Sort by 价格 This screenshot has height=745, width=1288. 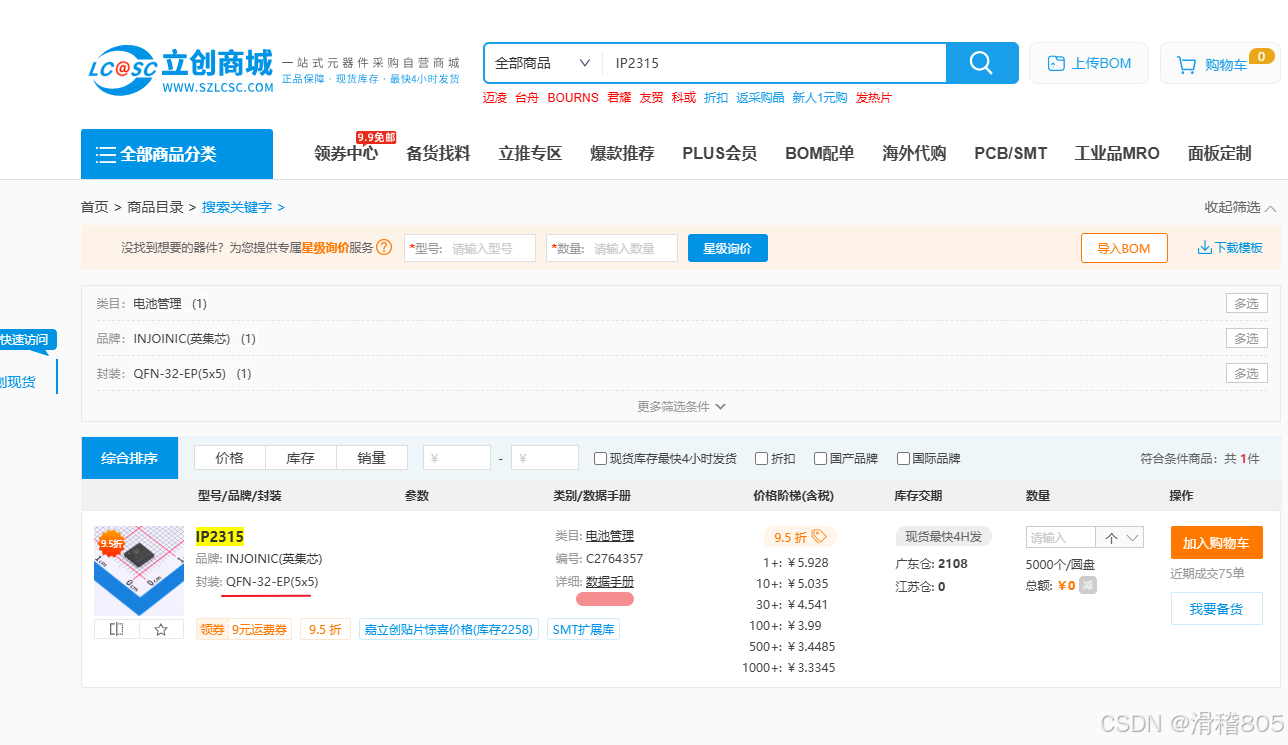(229, 458)
